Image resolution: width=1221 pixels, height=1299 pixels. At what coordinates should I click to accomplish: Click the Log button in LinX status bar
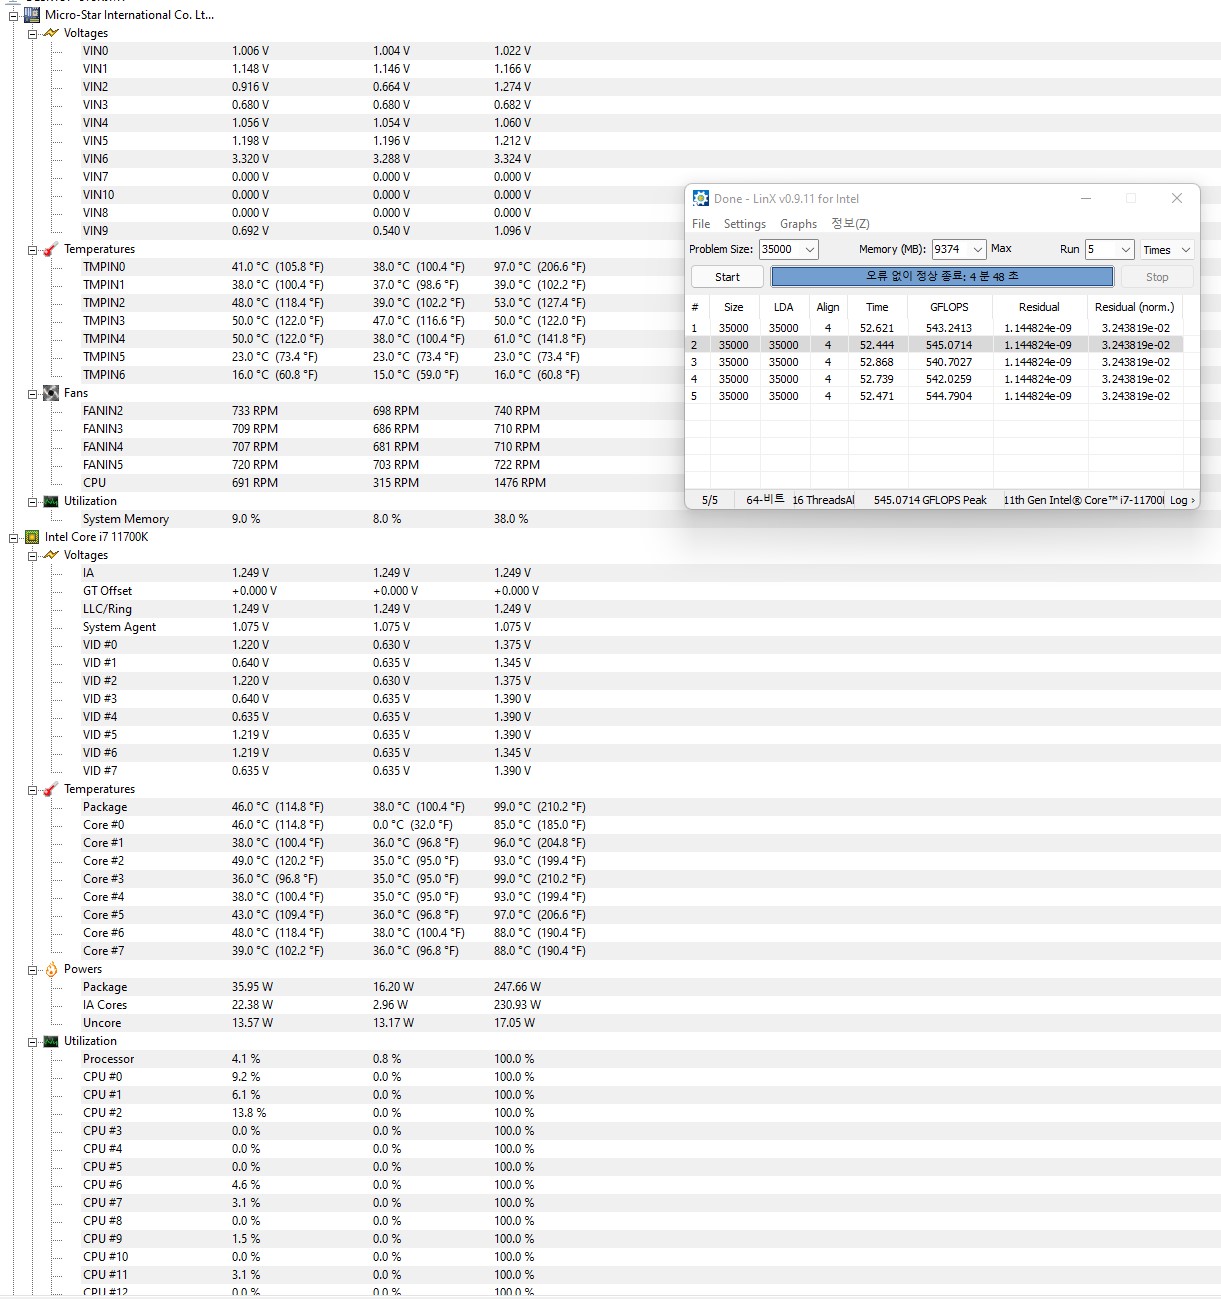(1182, 500)
